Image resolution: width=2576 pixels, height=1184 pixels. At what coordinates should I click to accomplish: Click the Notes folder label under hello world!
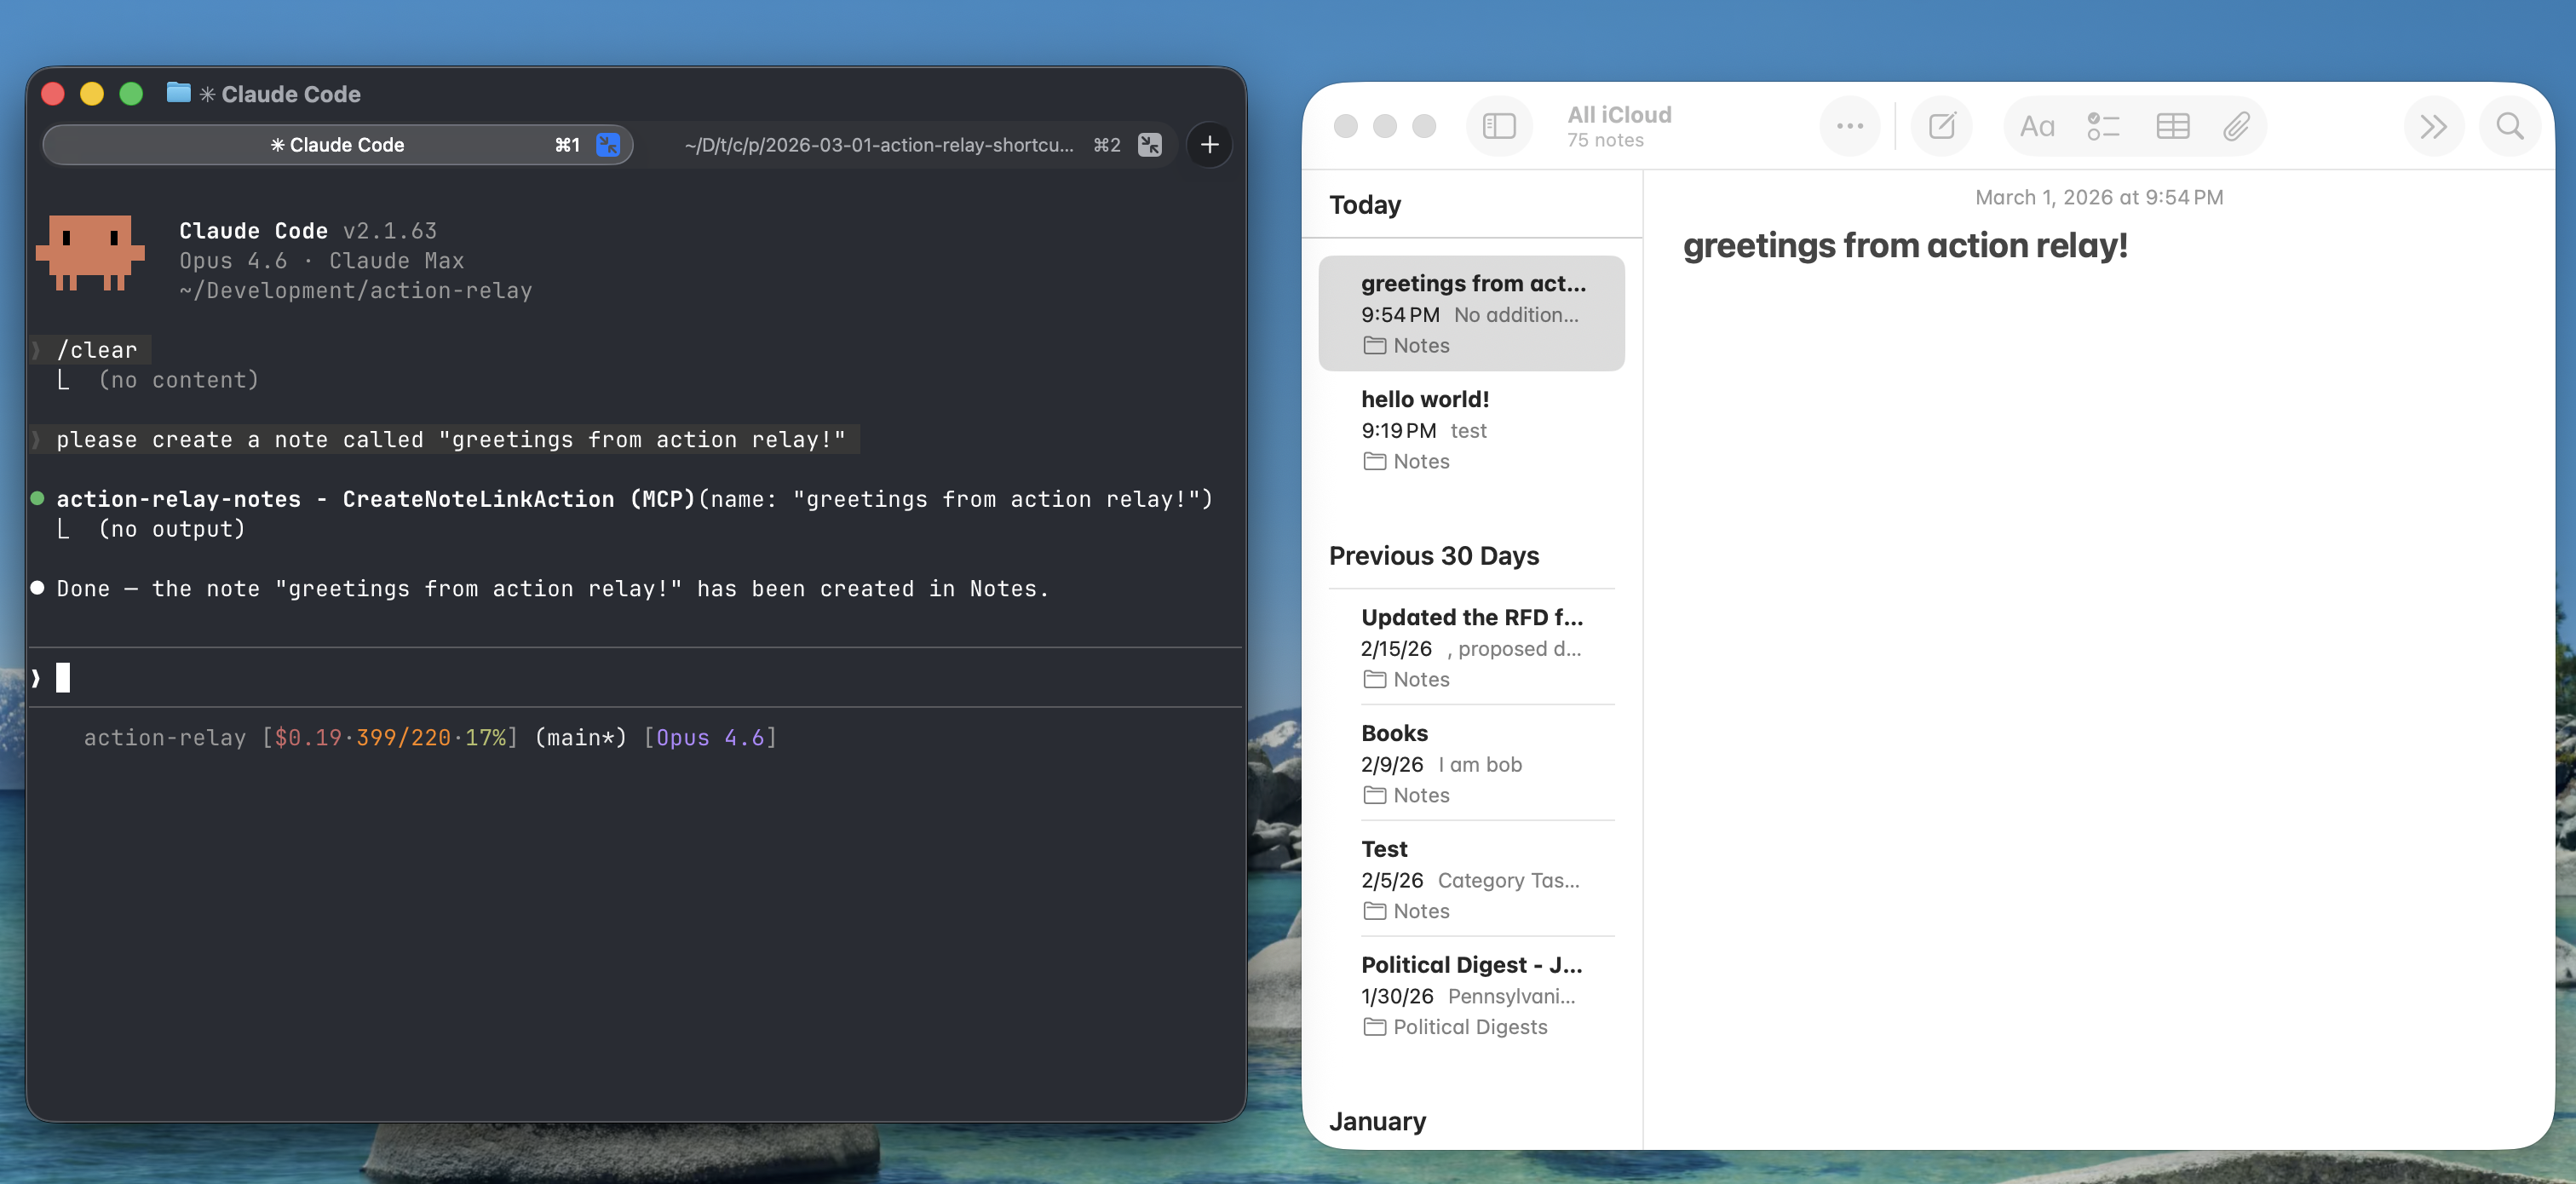pyautogui.click(x=1419, y=461)
